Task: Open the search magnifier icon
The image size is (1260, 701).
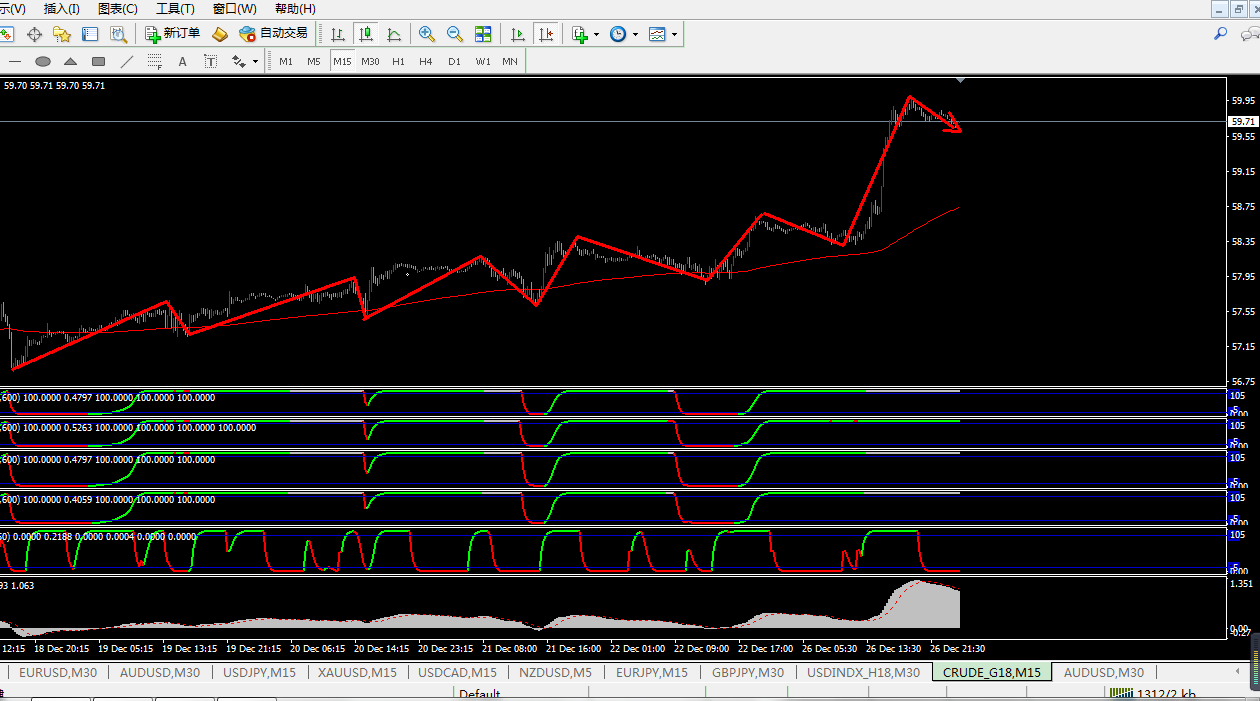Action: click(1220, 34)
